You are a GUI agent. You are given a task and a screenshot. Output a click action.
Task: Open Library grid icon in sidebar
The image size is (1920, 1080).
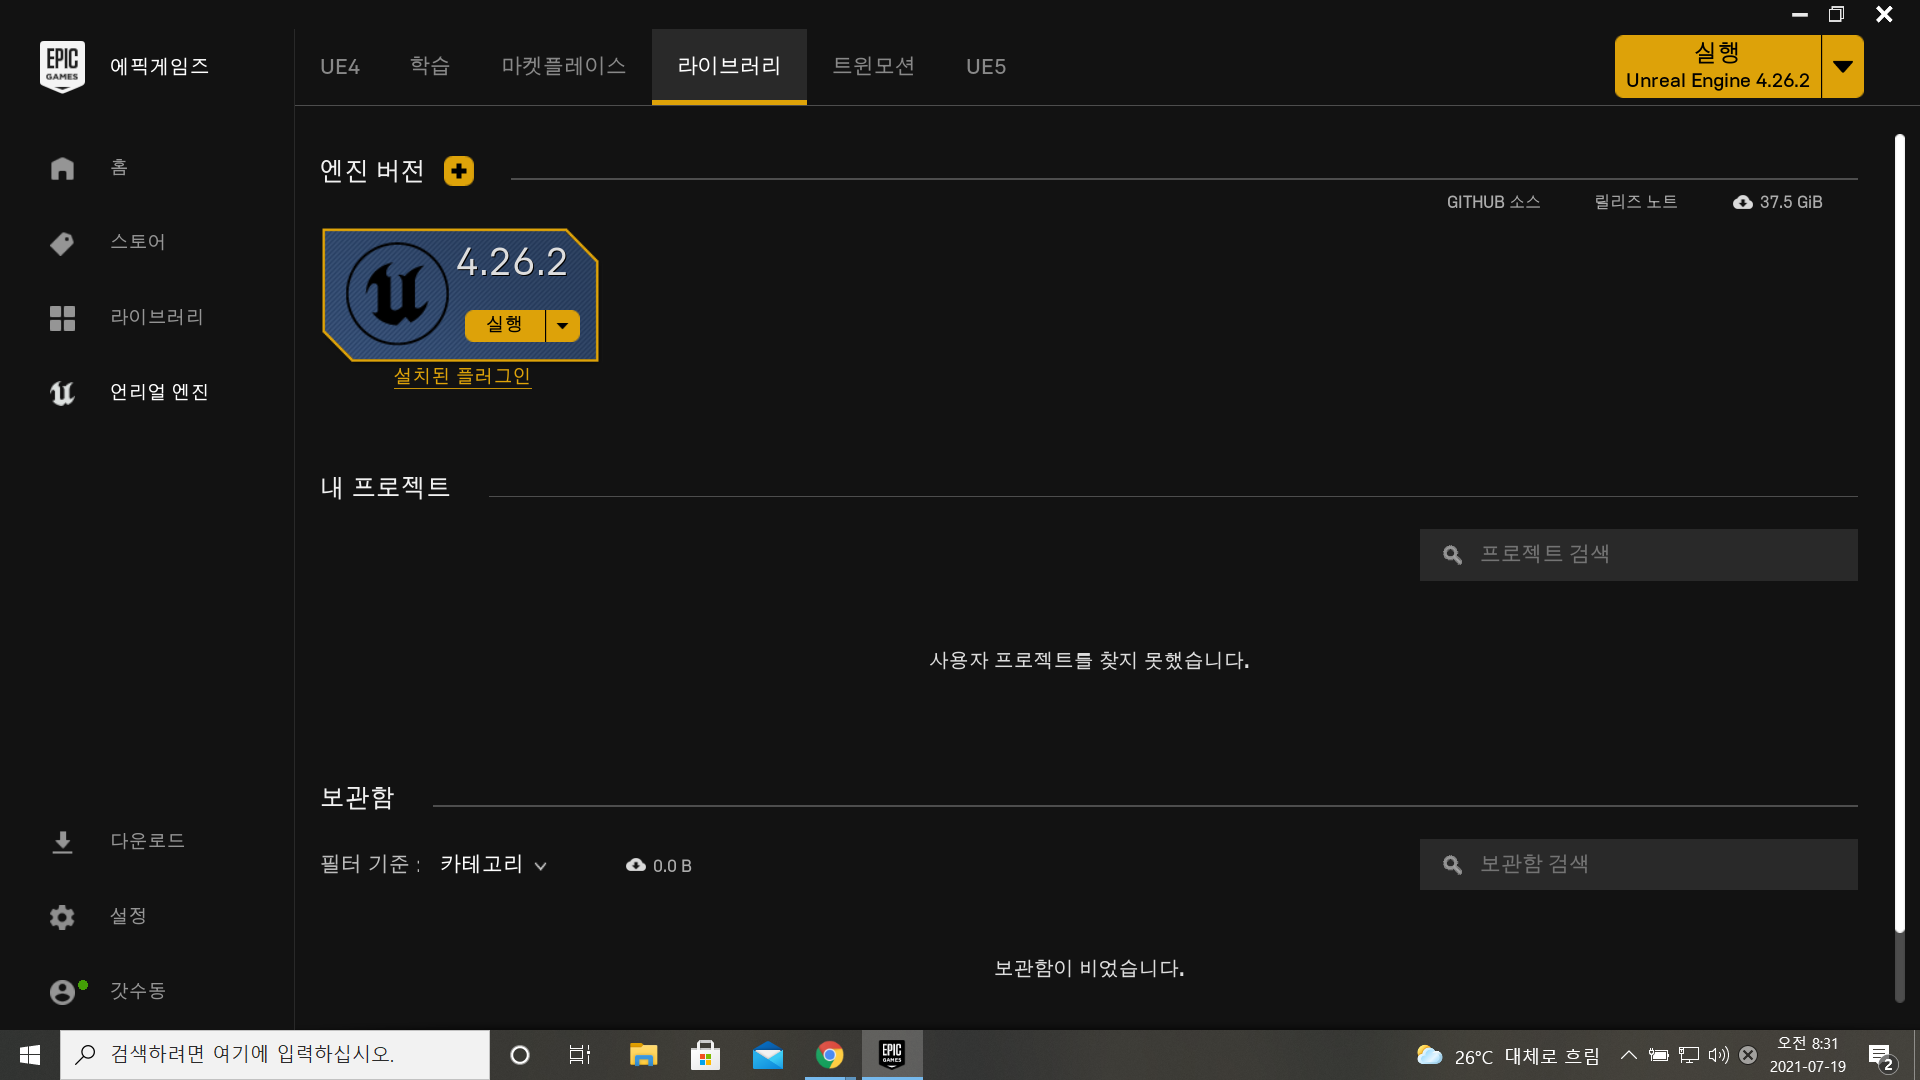(62, 318)
